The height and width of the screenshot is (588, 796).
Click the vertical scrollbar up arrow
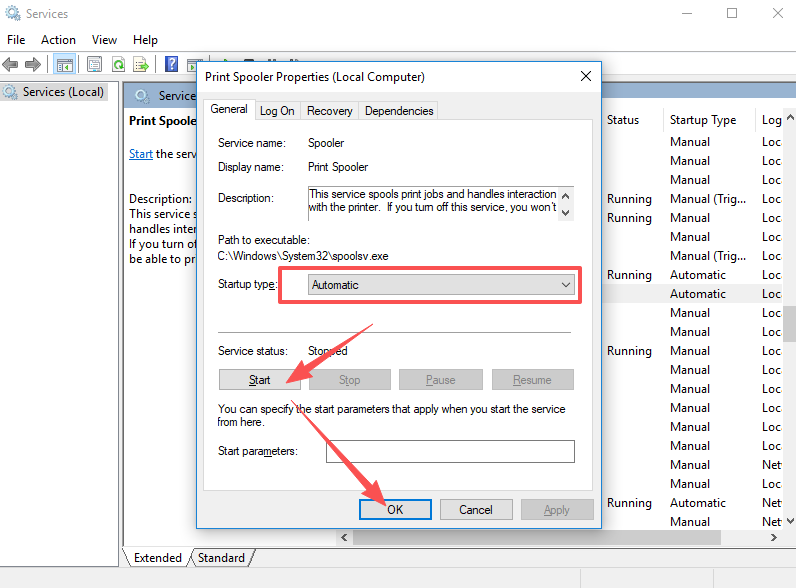tap(790, 117)
